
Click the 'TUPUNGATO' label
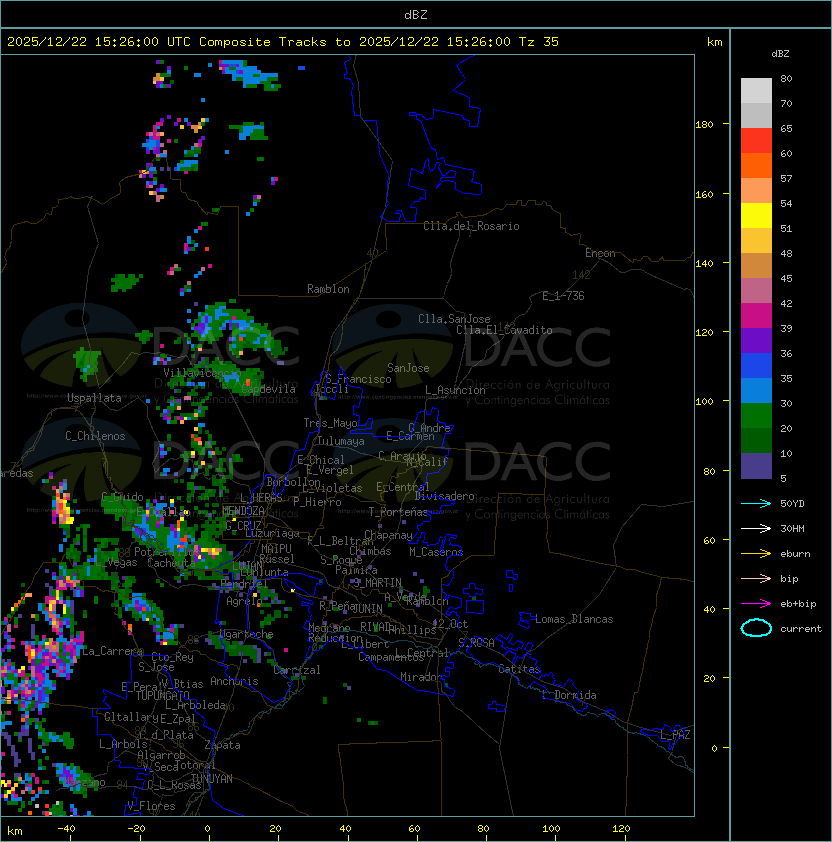(x=162, y=696)
